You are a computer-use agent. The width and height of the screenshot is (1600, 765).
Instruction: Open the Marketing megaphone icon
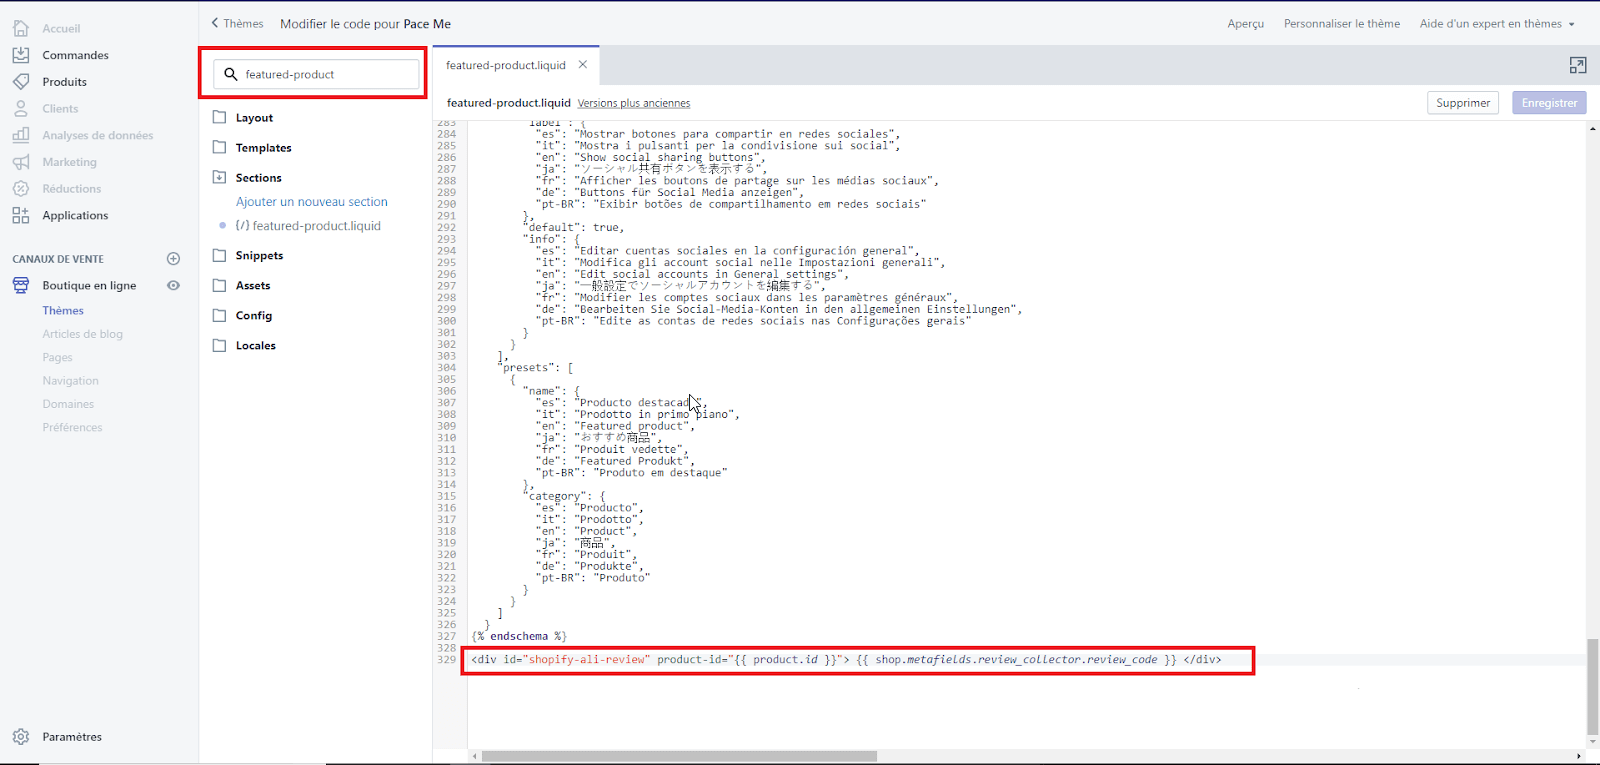click(x=21, y=162)
